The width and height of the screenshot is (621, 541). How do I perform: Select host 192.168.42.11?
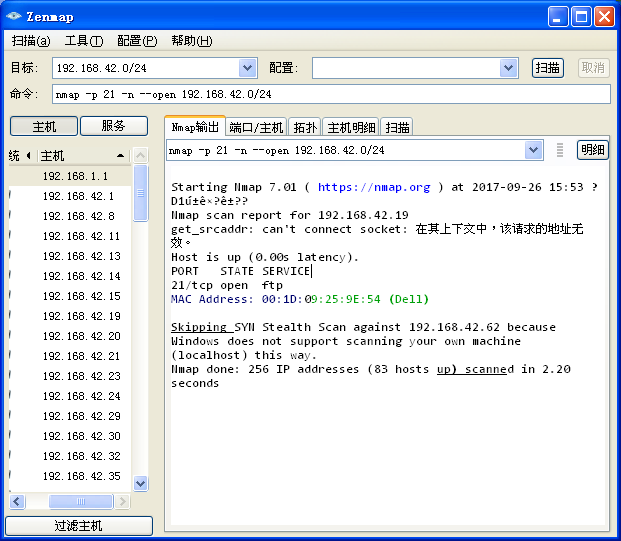pyautogui.click(x=70, y=236)
